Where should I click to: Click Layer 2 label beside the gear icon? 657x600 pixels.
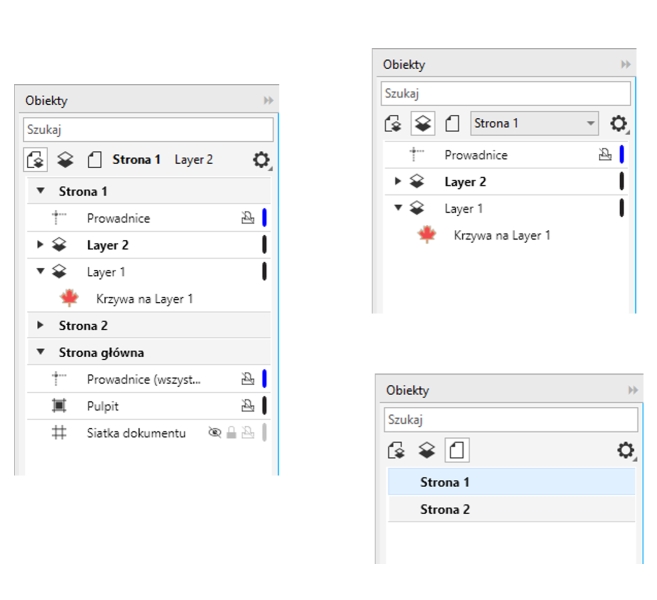194,159
